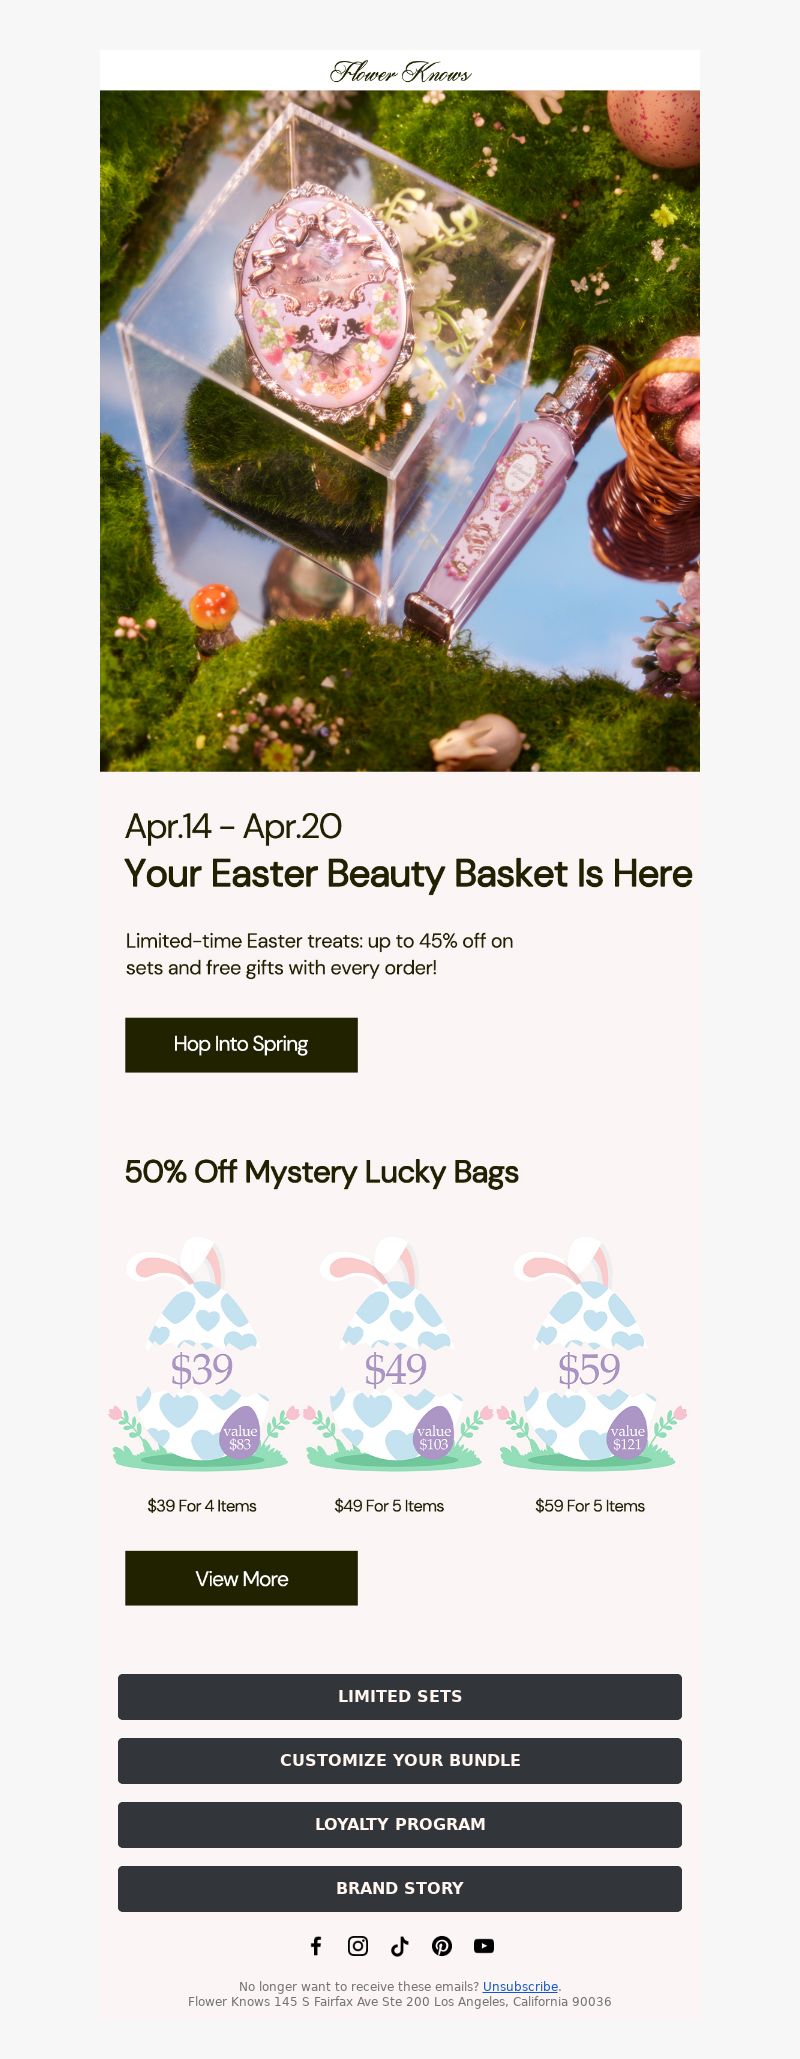The image size is (800, 2059).
Task: Open the Brand Story menu item
Action: [x=400, y=1889]
